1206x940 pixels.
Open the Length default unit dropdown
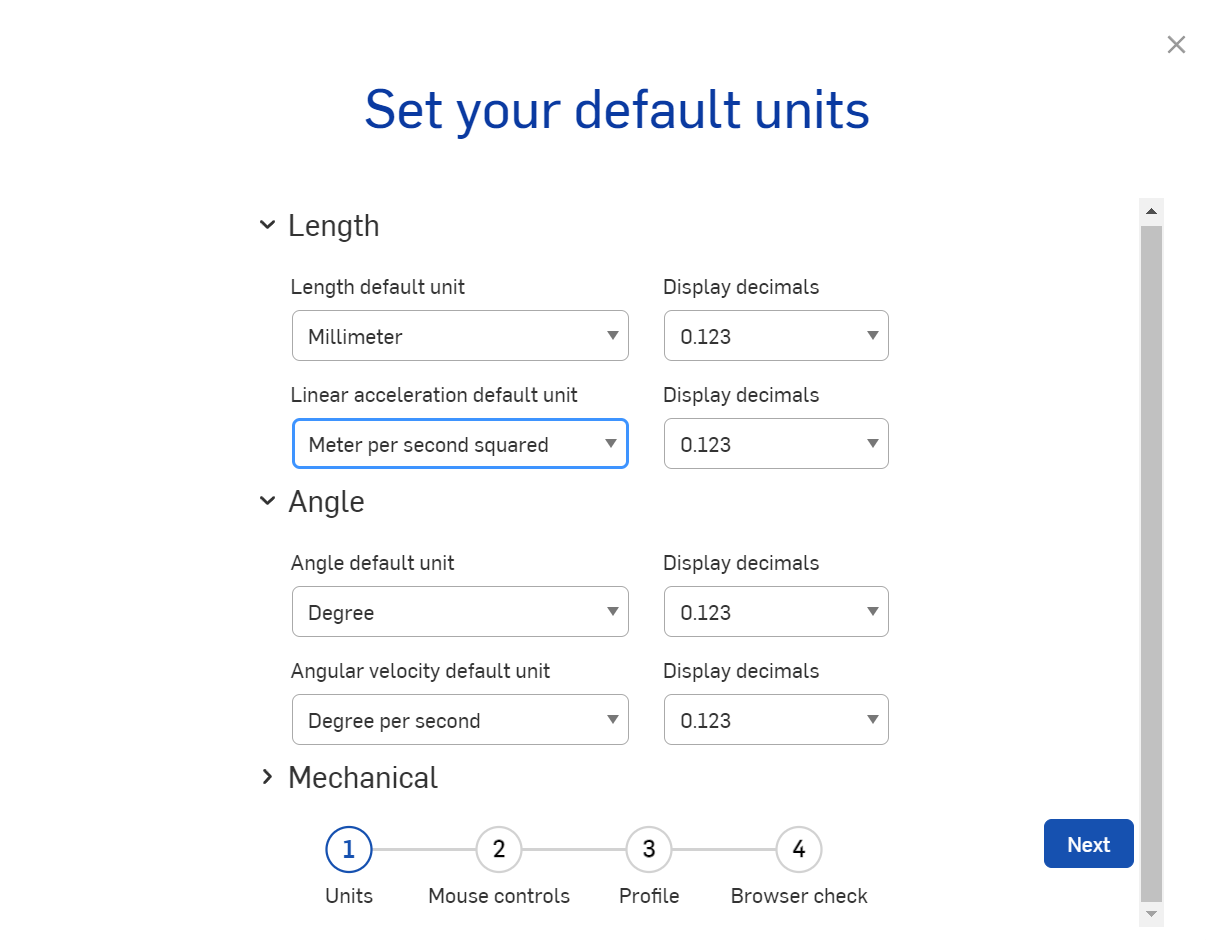click(x=460, y=336)
